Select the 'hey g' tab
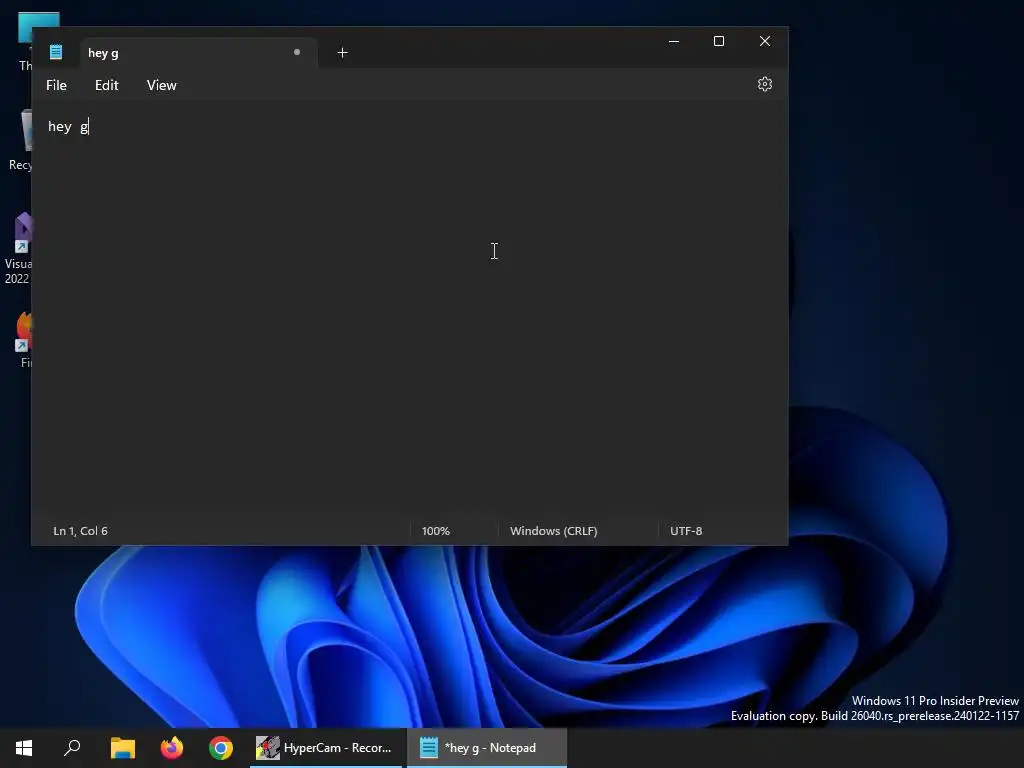Viewport: 1024px width, 768px height. click(x=199, y=53)
